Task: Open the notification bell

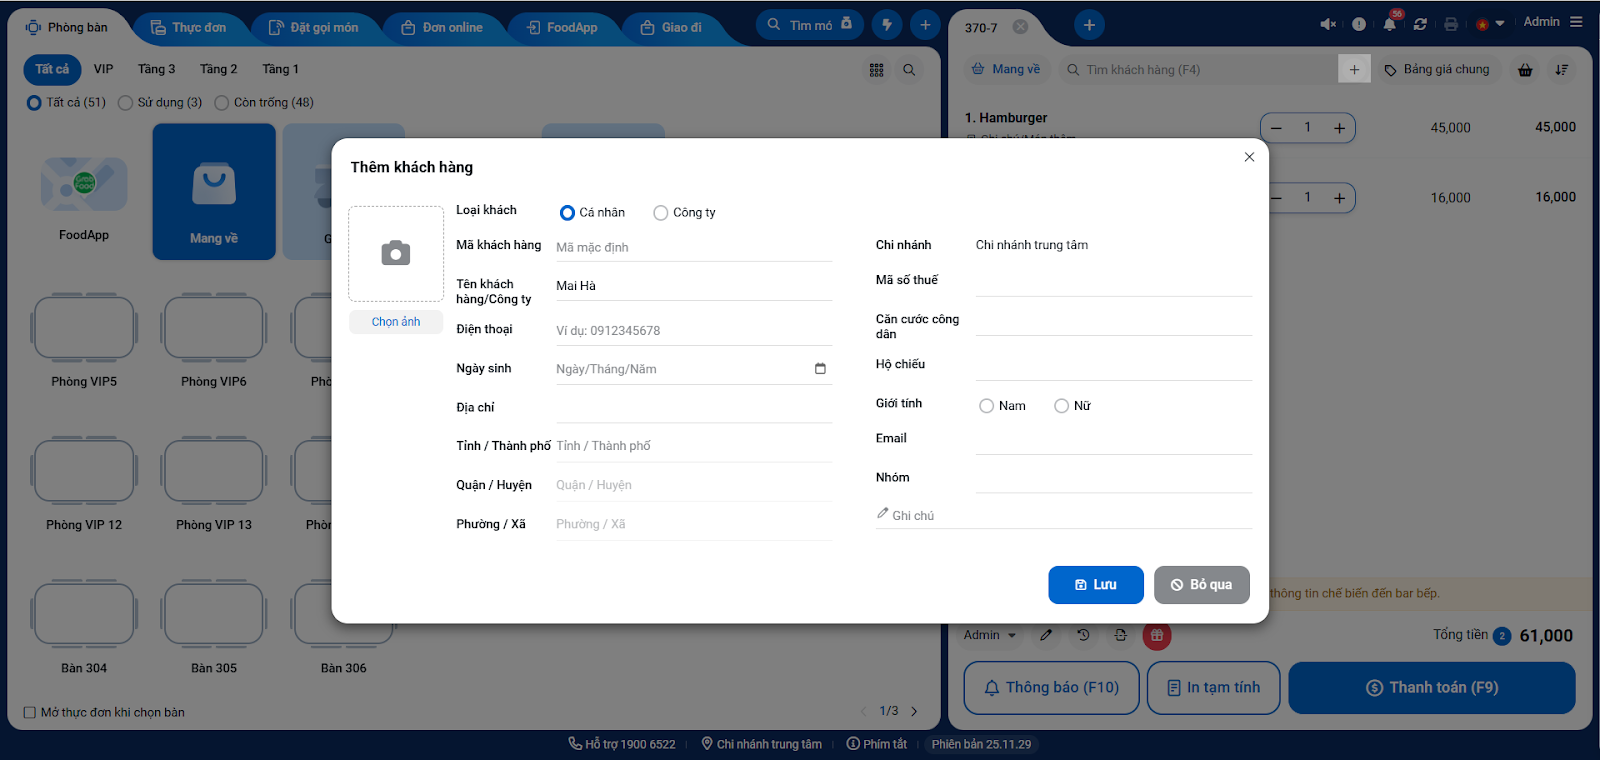Action: click(1390, 24)
